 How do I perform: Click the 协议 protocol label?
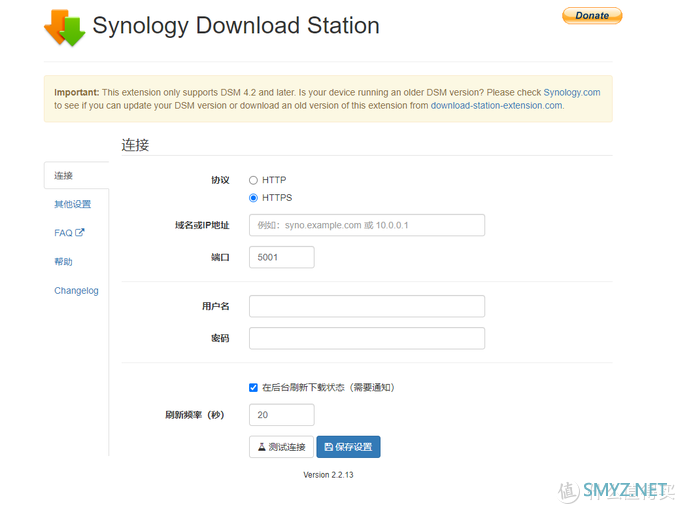(220, 180)
